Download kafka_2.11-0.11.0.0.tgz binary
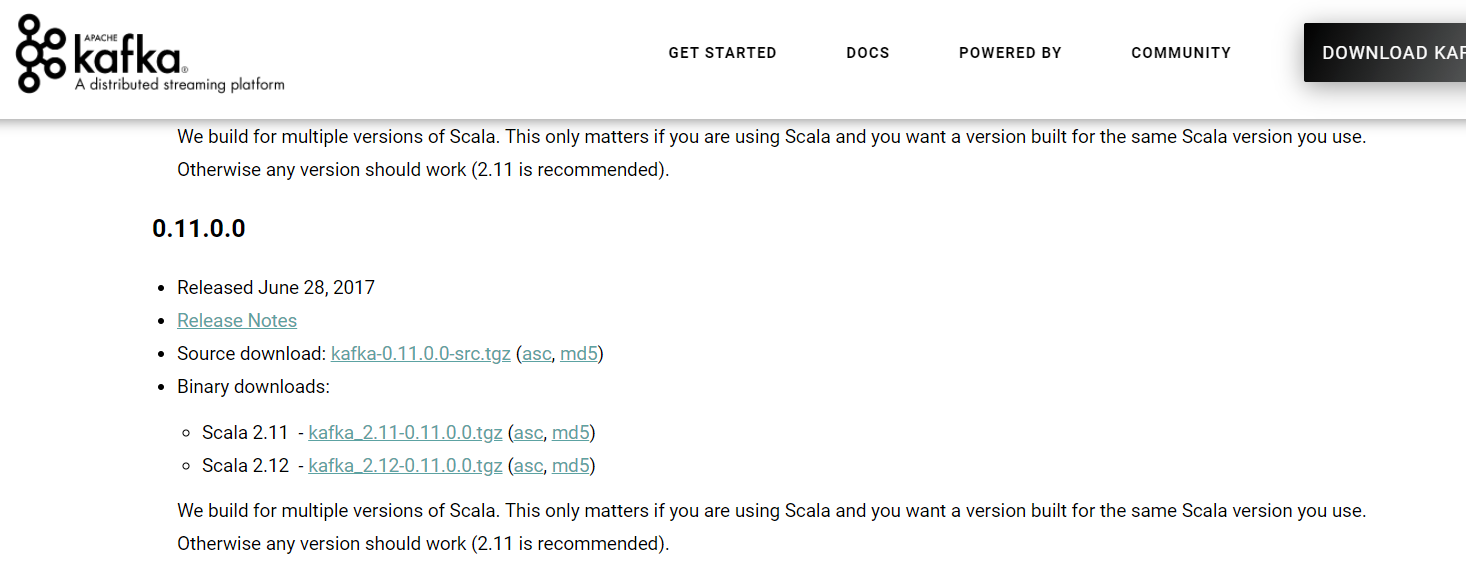 (x=405, y=433)
